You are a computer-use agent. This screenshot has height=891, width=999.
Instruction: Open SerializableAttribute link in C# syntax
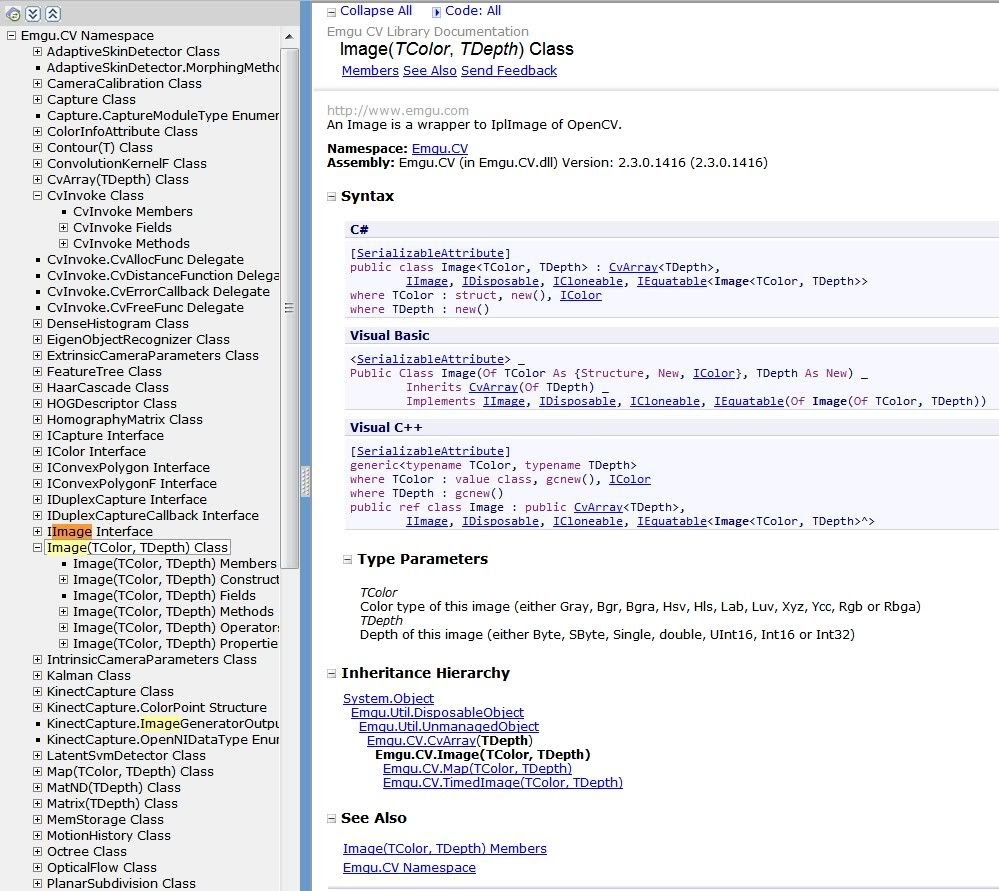(x=430, y=253)
